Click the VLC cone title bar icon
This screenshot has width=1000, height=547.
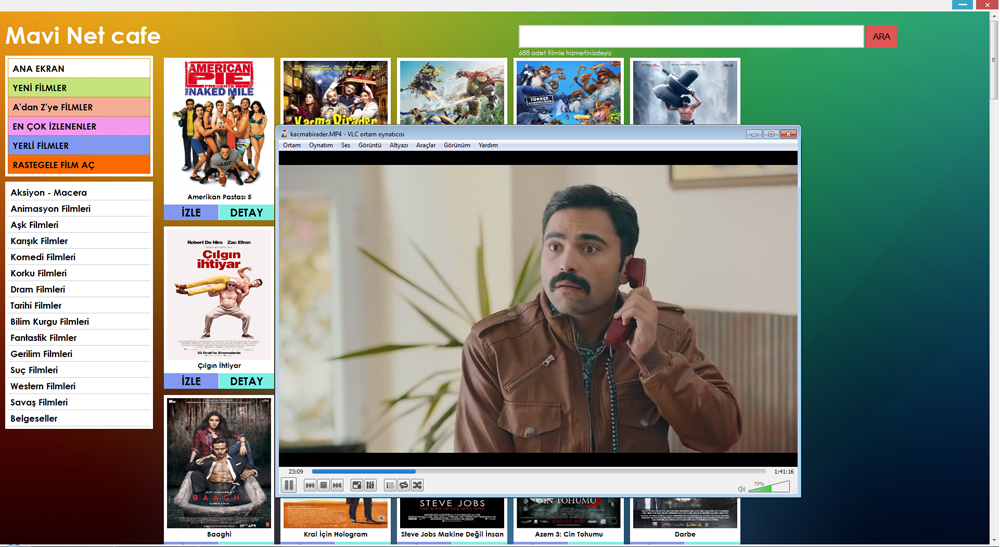(x=284, y=134)
